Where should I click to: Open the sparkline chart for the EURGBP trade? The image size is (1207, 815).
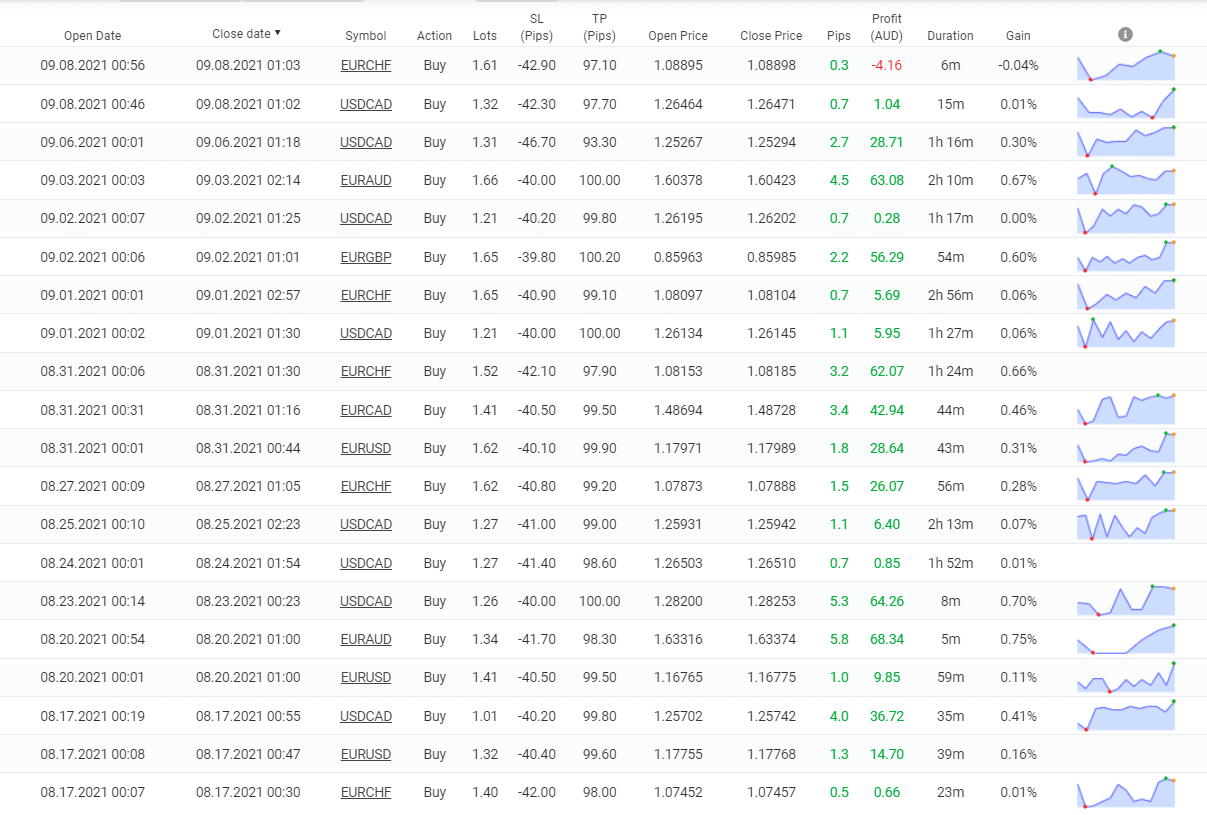pyautogui.click(x=1126, y=257)
